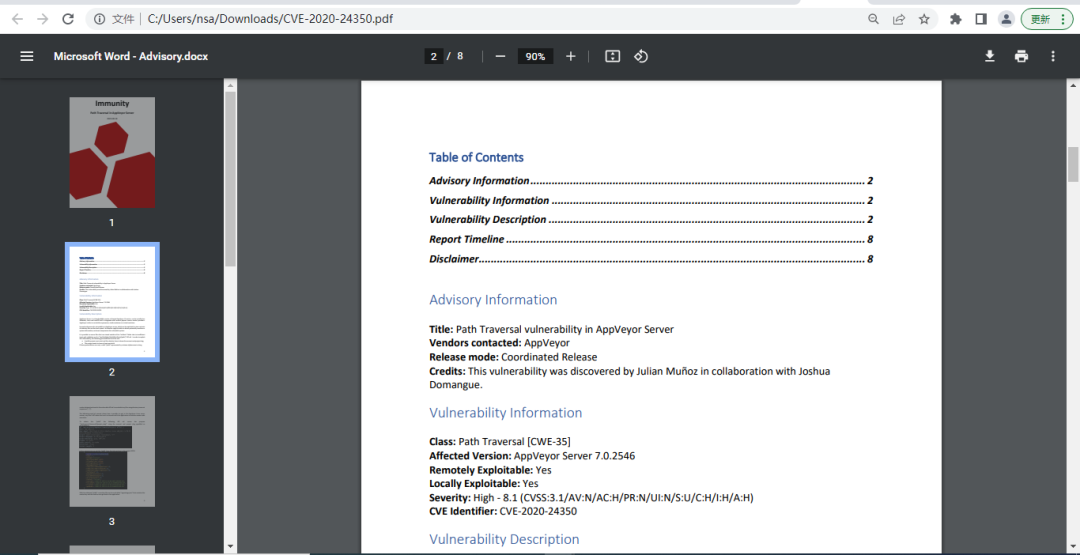
Task: Click the thumbnail sidebar scrollbar thumb
Action: (230, 178)
